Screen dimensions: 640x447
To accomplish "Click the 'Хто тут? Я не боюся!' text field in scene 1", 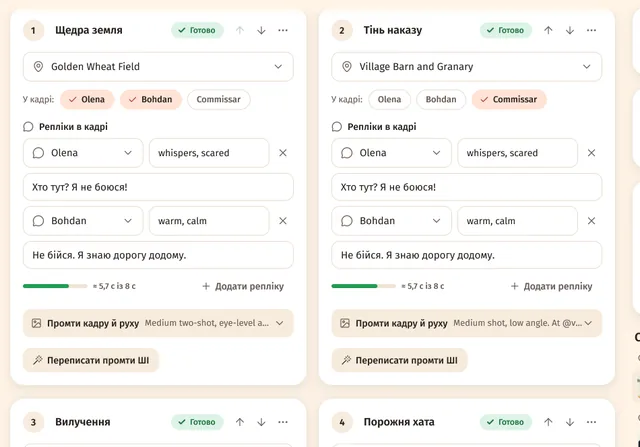I will tap(158, 187).
